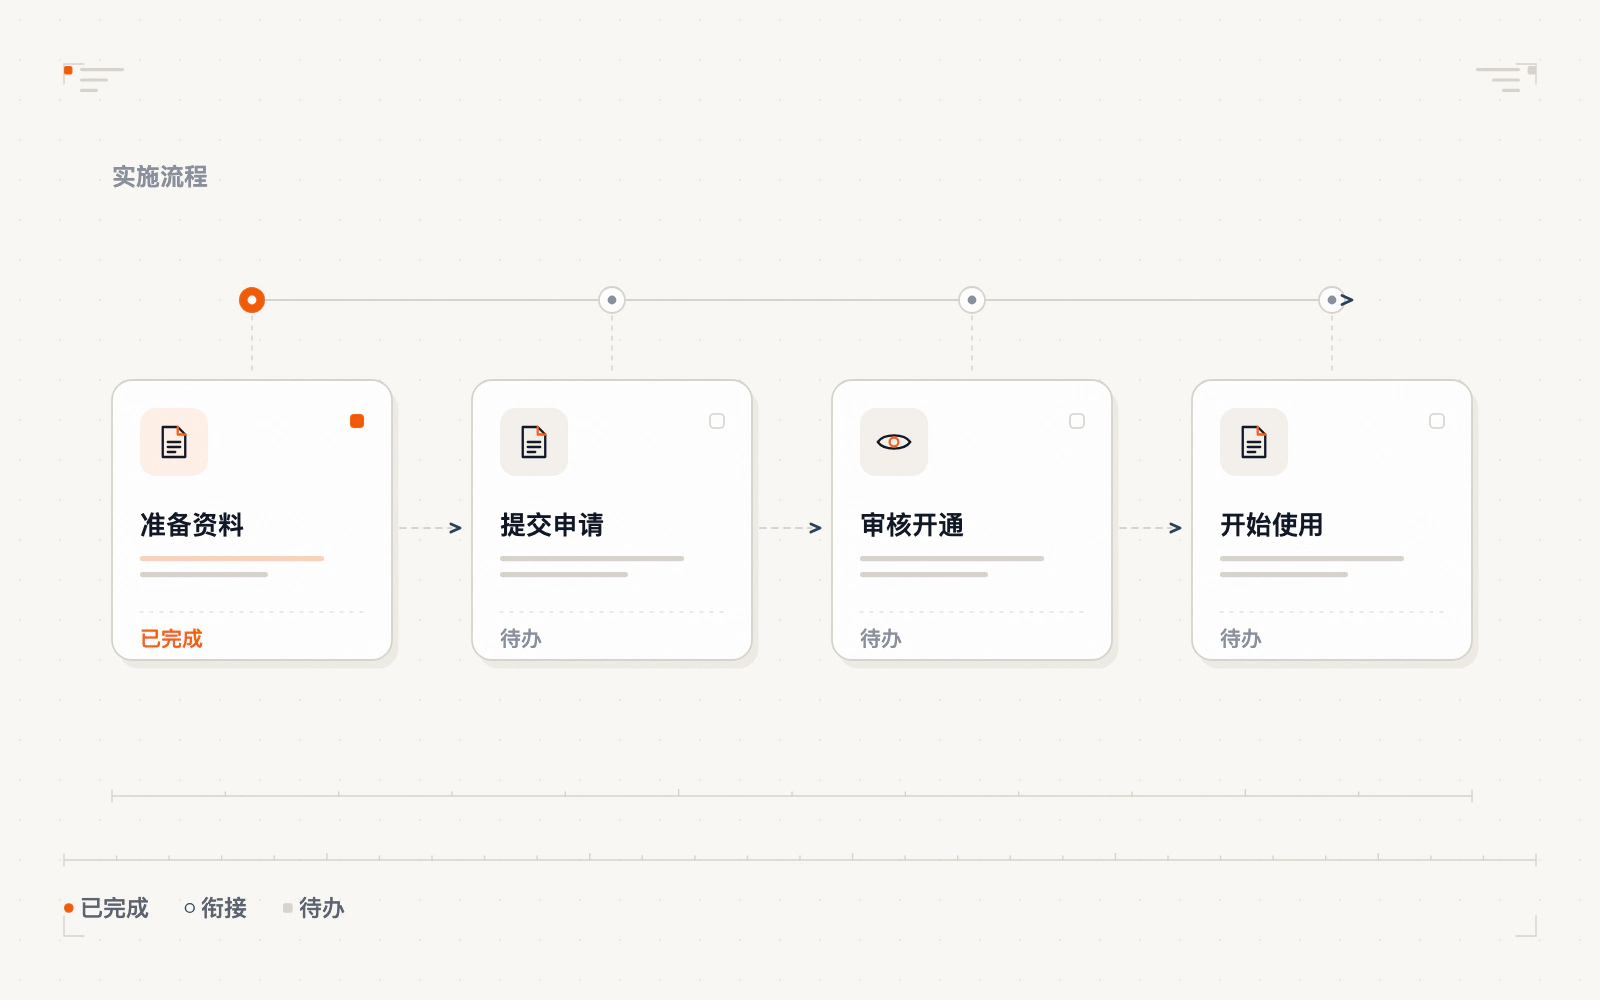Click the 待办 status on 提交申请 card
The width and height of the screenshot is (1600, 1000).
521,639
